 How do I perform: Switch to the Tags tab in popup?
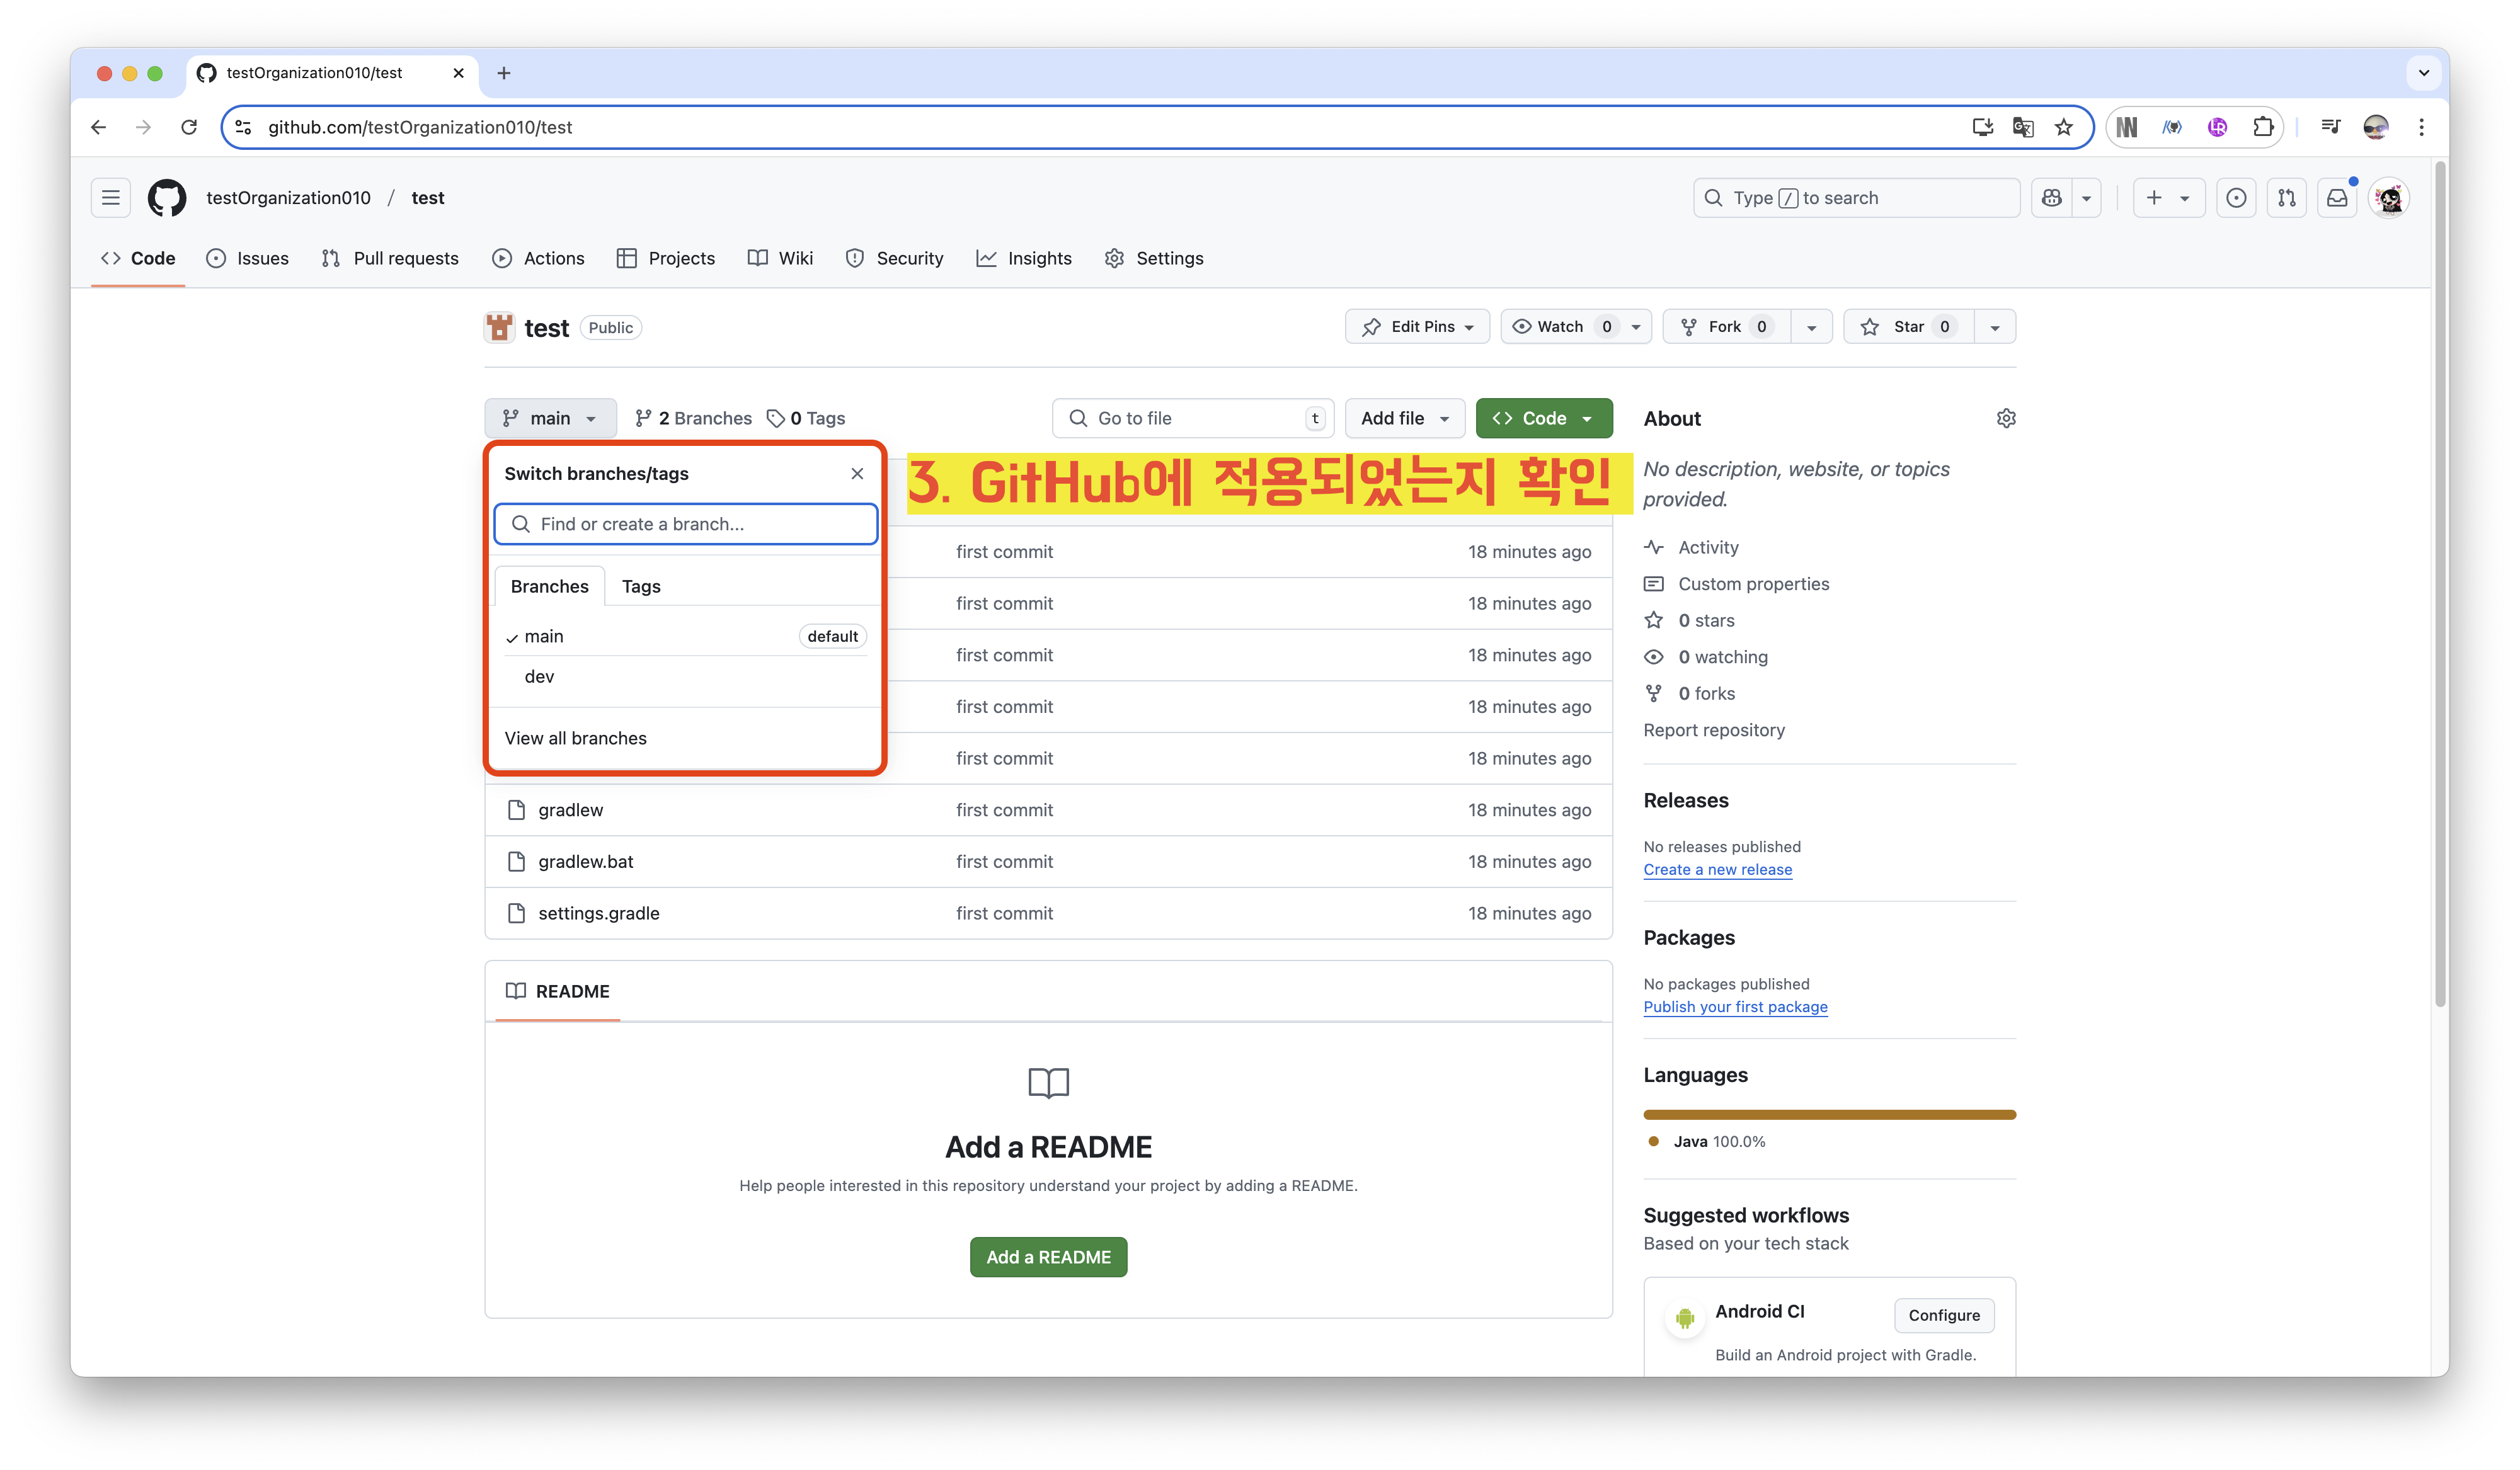pos(641,587)
